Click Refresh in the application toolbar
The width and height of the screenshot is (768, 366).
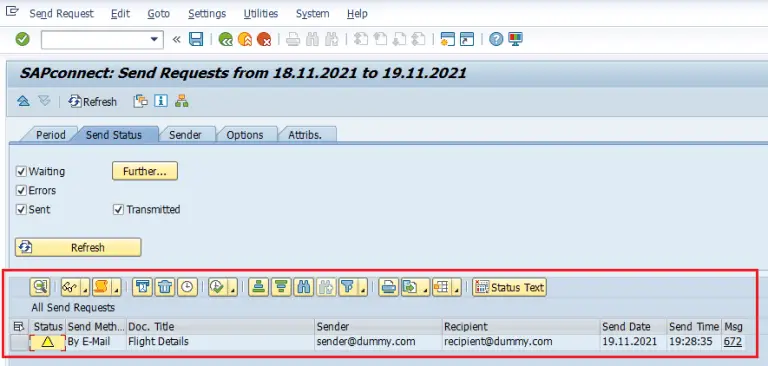93,101
